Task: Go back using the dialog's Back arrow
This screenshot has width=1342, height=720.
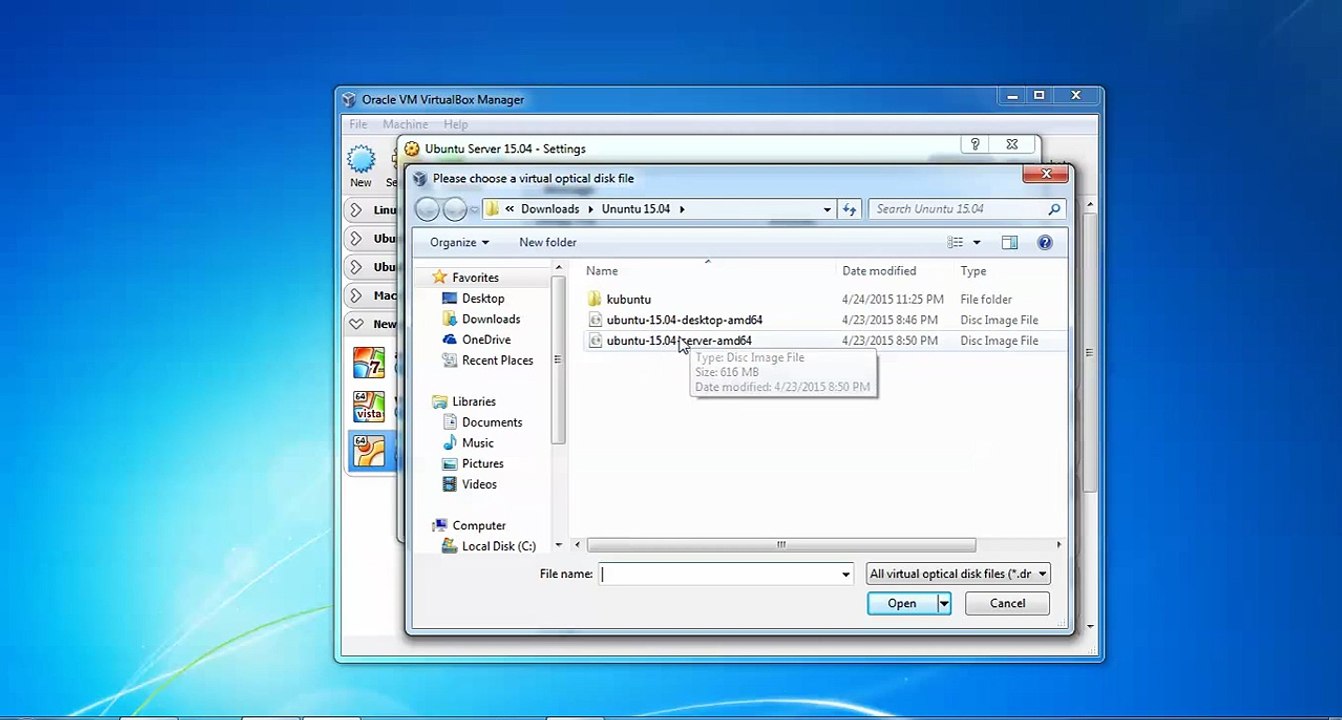Action: point(427,209)
